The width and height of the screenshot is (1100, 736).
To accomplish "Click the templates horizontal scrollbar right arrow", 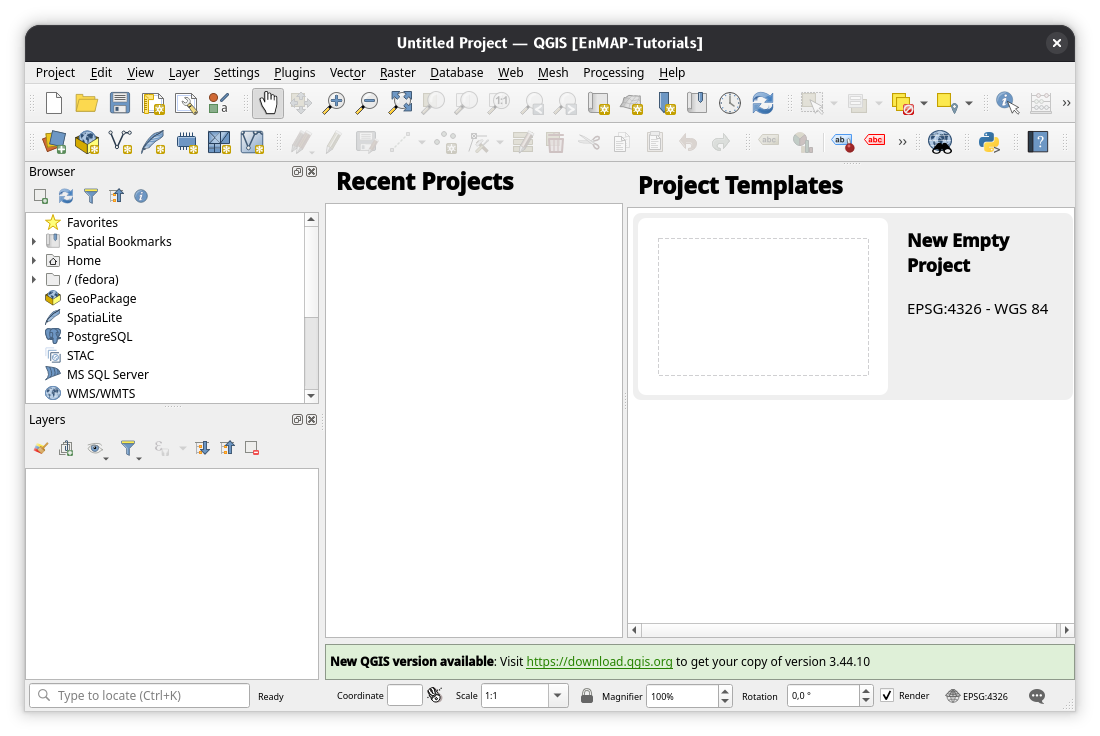I will (x=1067, y=630).
